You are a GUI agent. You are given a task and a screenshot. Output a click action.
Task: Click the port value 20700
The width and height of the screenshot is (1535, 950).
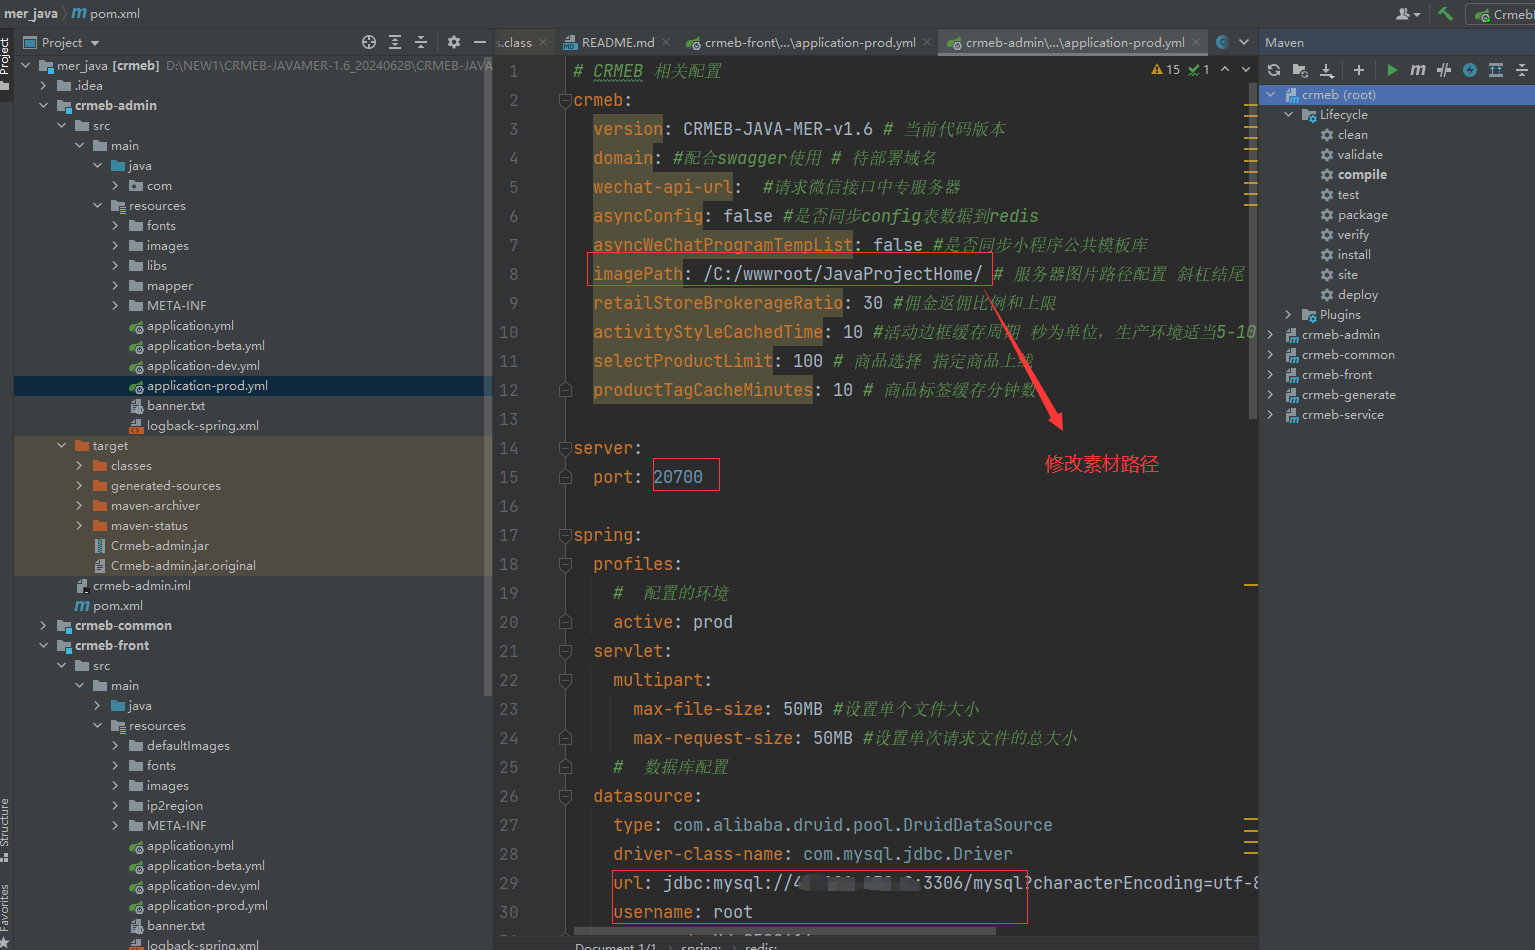pos(678,477)
